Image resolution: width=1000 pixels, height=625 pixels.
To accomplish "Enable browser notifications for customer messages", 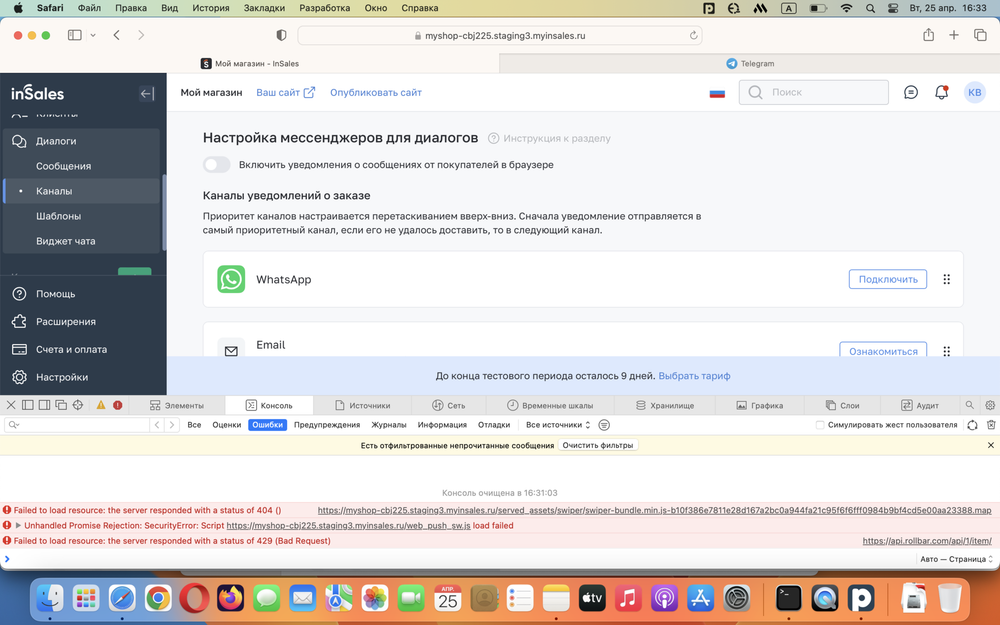I will coord(216,164).
